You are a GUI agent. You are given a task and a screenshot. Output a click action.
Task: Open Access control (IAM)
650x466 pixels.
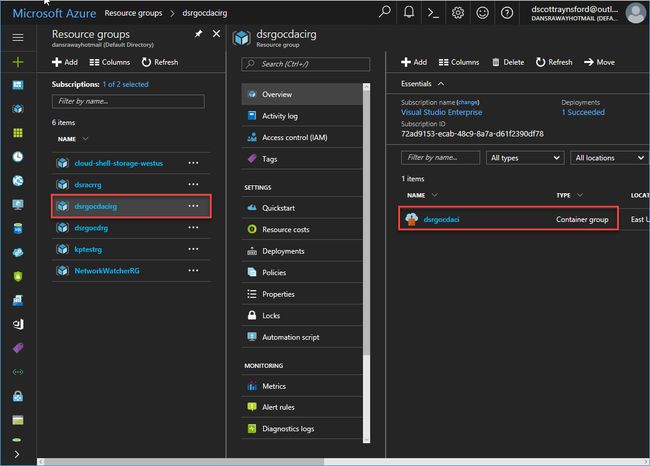pyautogui.click(x=302, y=137)
